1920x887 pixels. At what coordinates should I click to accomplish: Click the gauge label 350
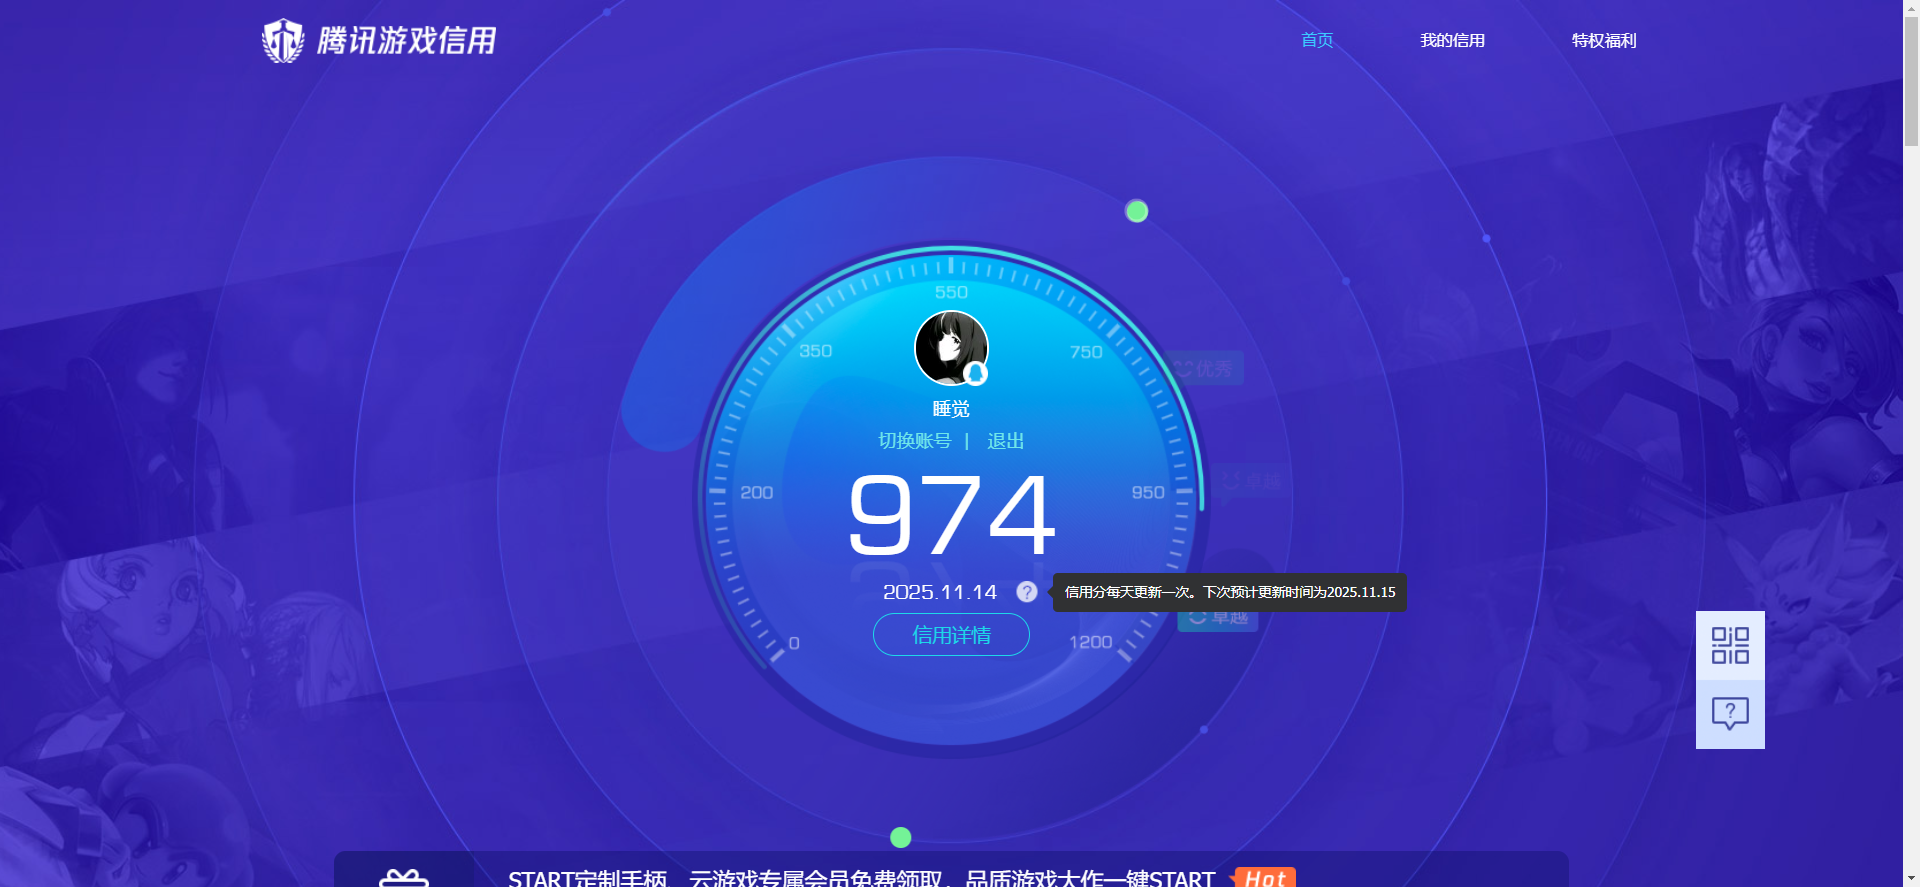coord(815,351)
